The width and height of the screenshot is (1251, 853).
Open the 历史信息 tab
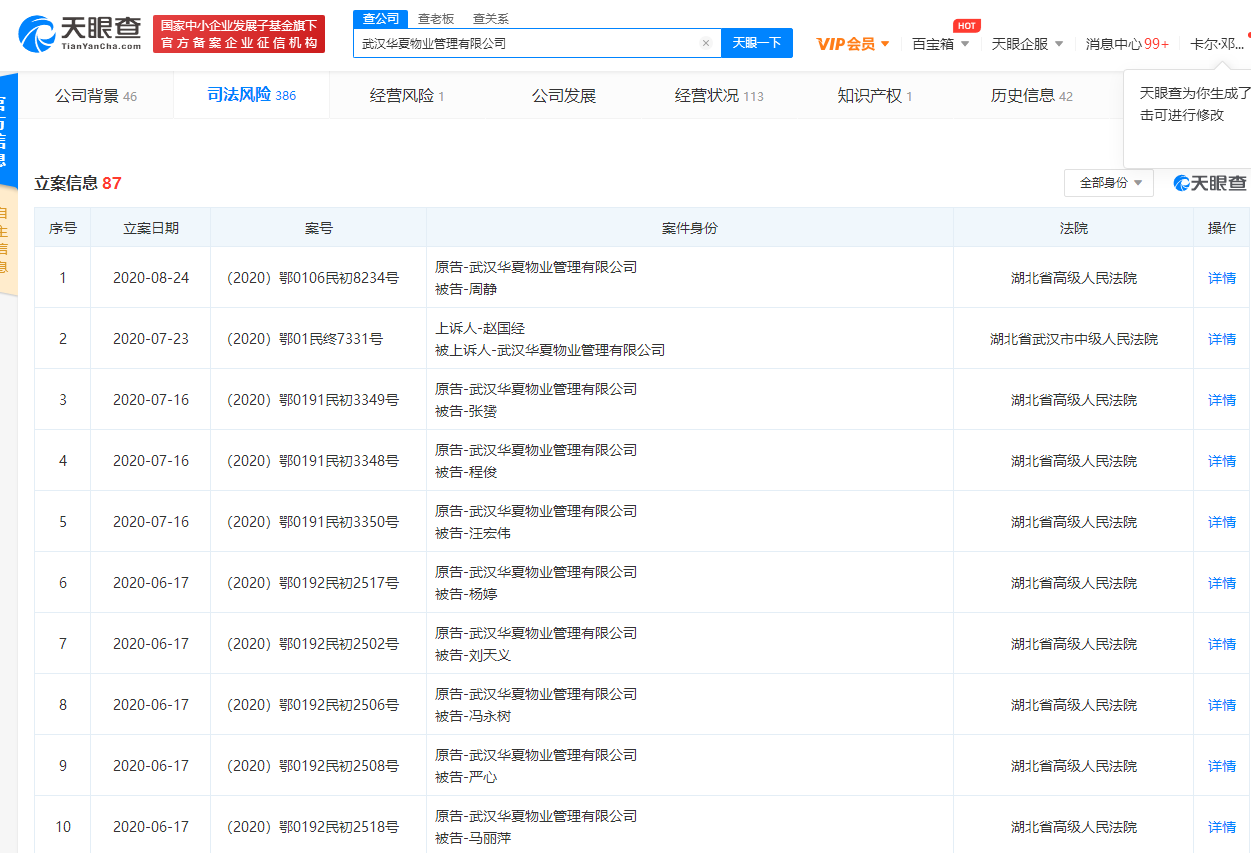tap(1031, 96)
